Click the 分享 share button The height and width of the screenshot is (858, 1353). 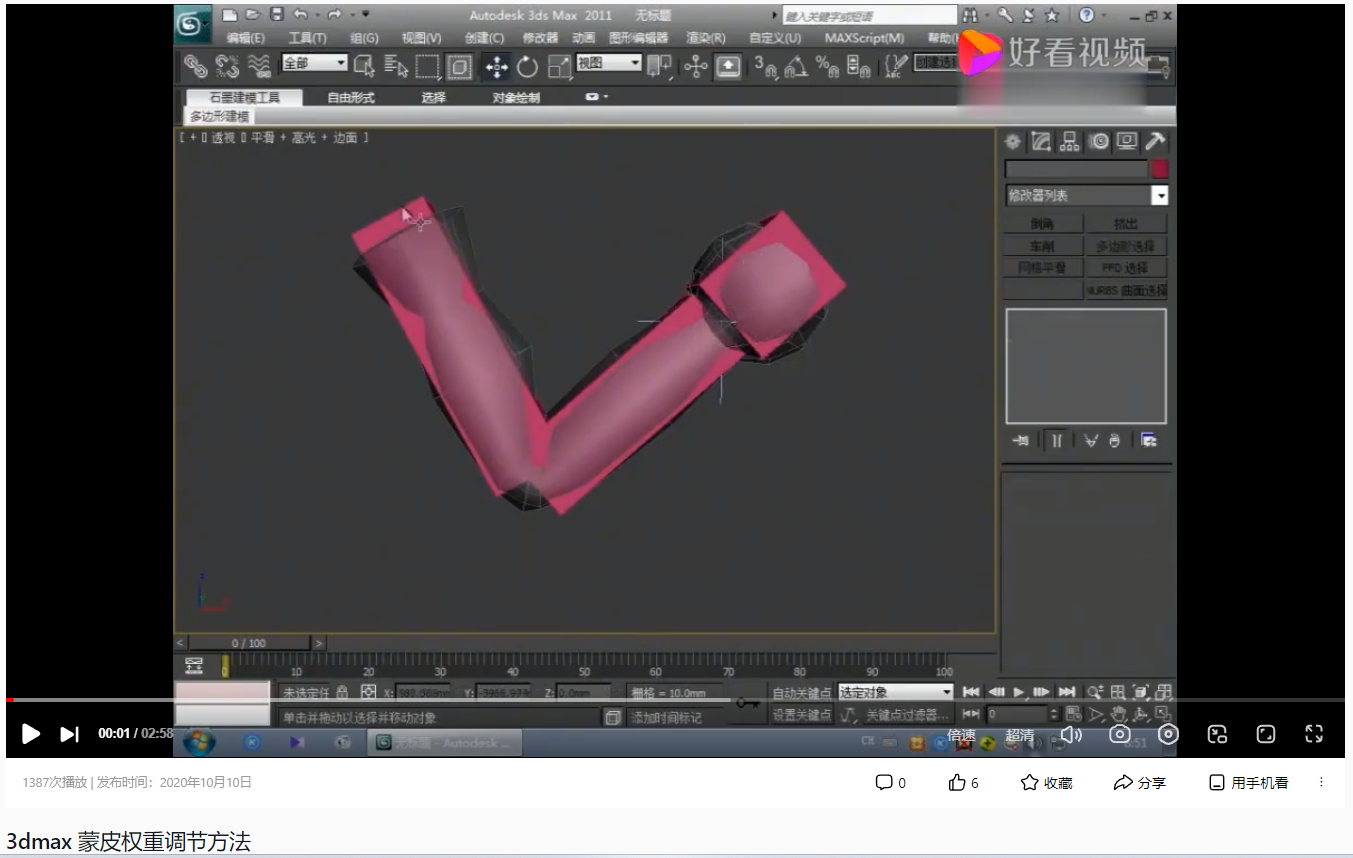tap(1140, 783)
